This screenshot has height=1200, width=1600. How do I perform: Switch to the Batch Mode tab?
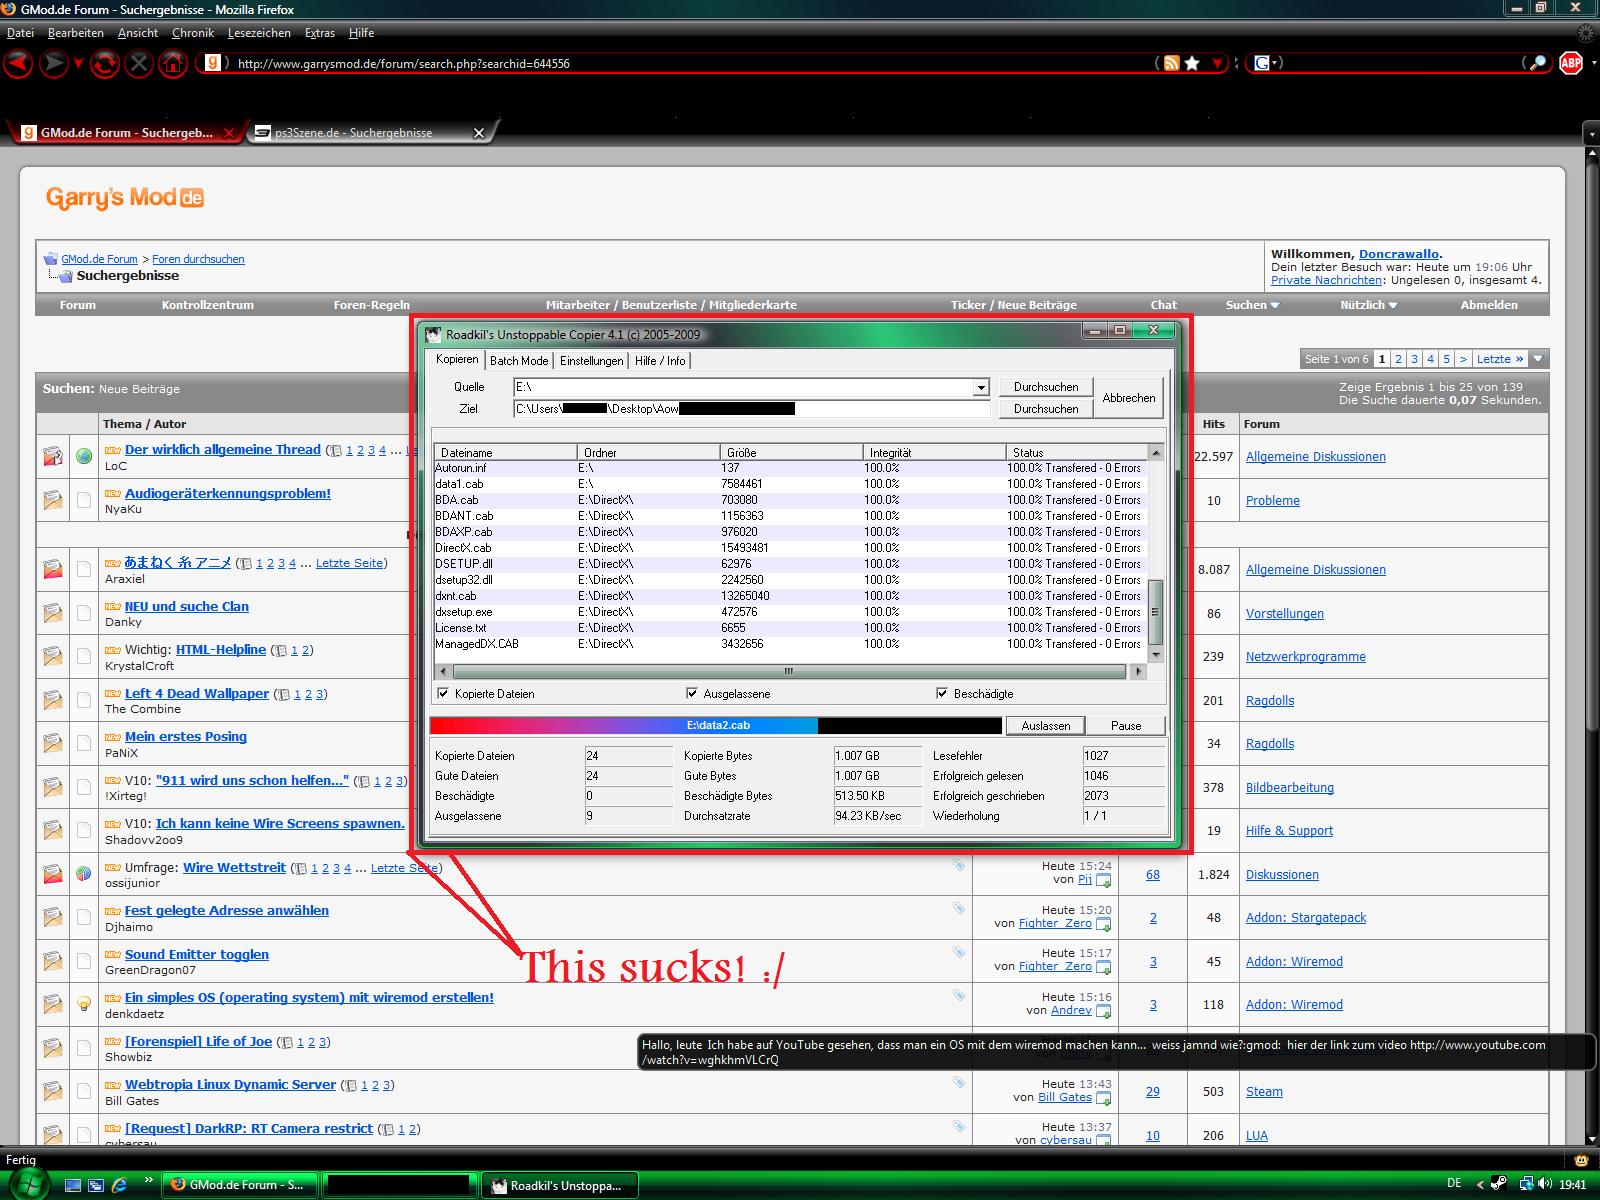pyautogui.click(x=518, y=361)
